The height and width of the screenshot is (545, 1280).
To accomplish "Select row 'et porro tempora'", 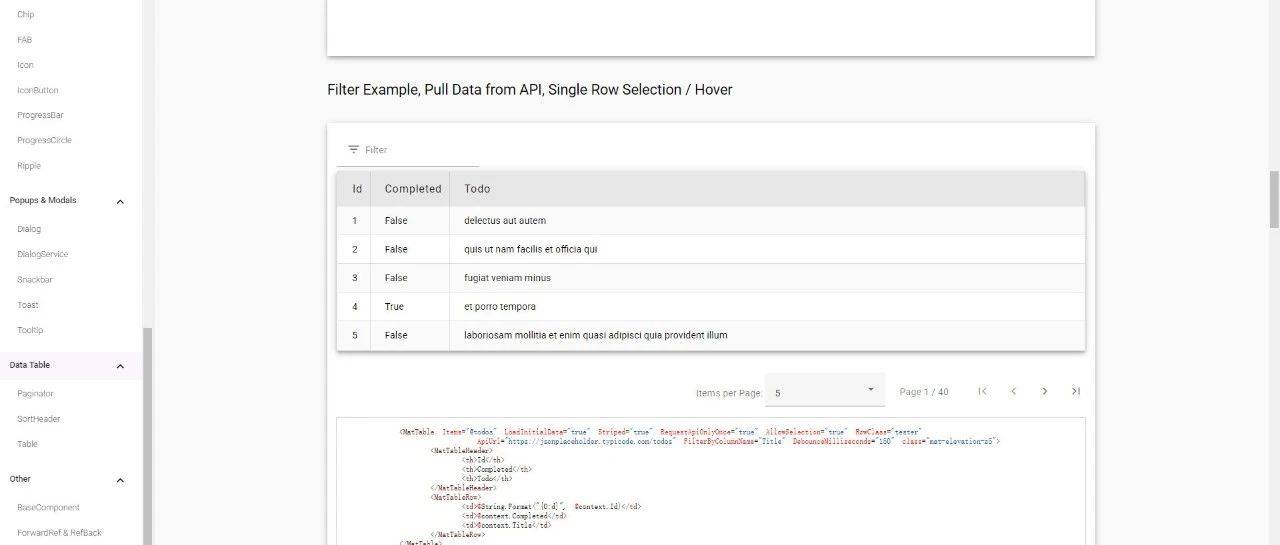I will pyautogui.click(x=711, y=307).
